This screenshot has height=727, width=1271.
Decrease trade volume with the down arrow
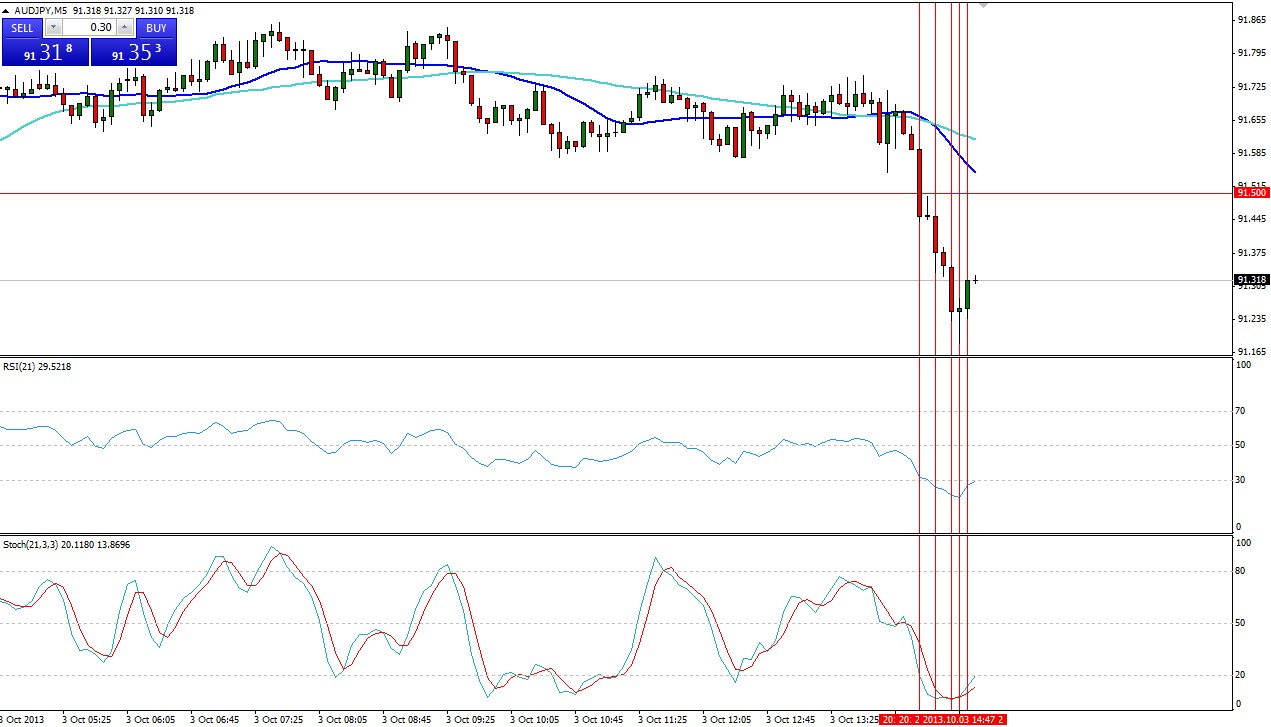54,28
